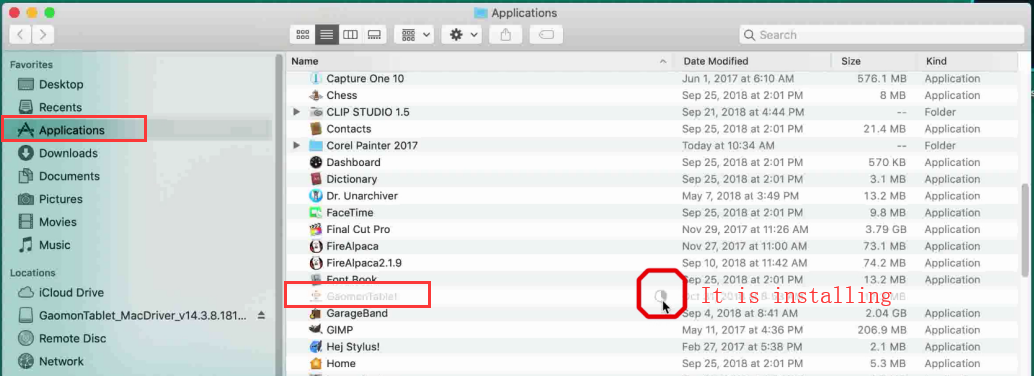1034x376 pixels.
Task: Click the "206.9 MB" size cell
Action: 882,330
